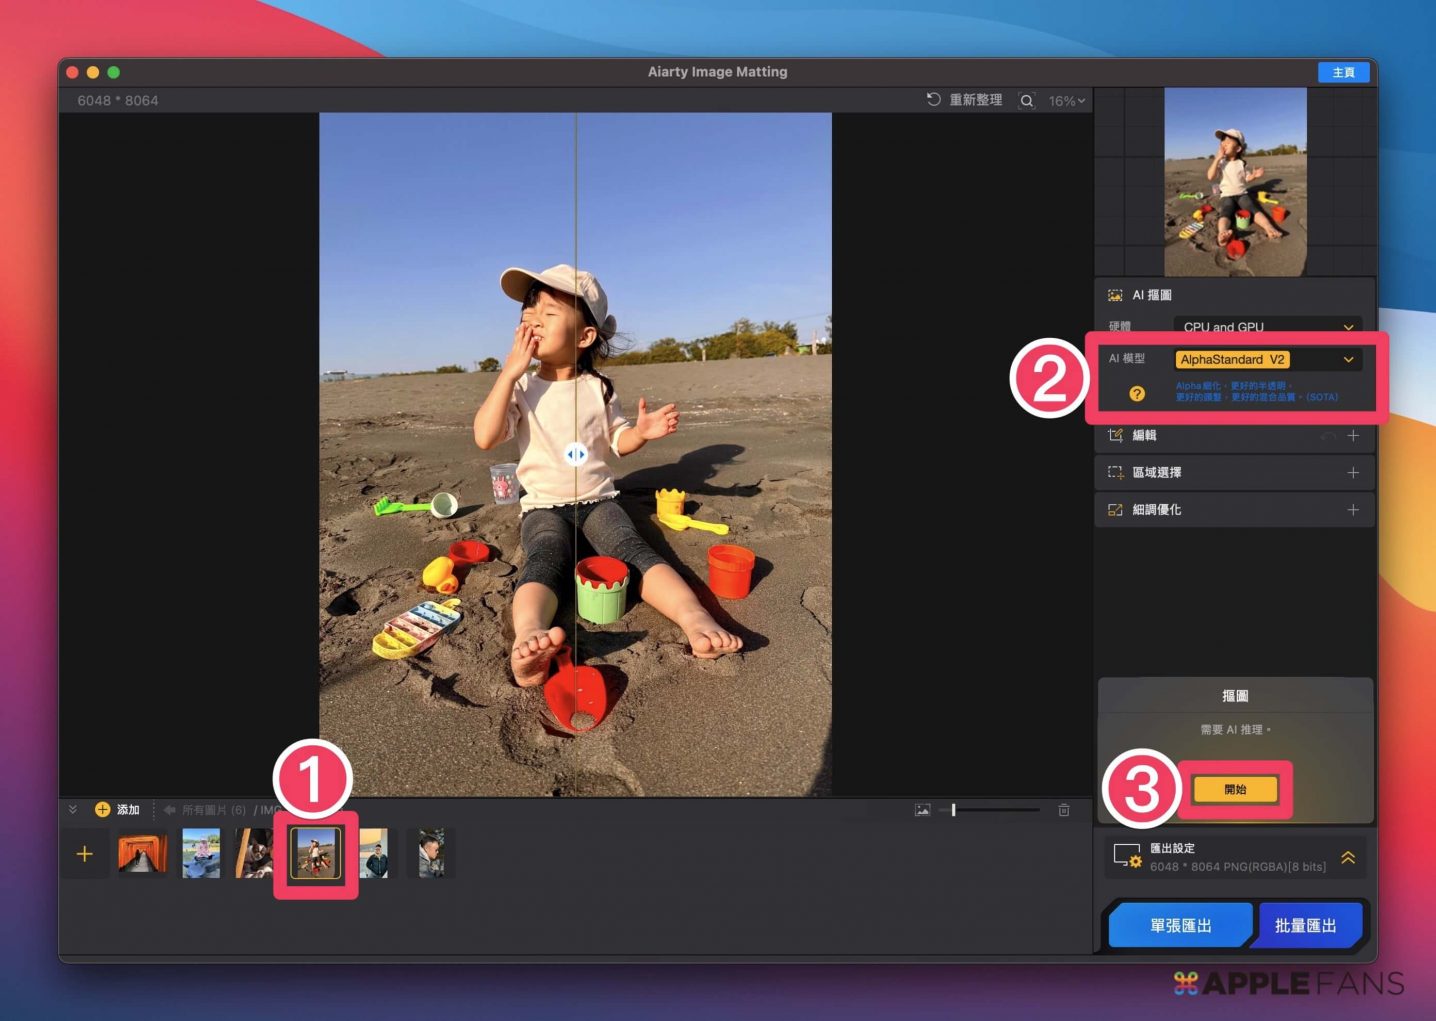The width and height of the screenshot is (1436, 1021).
Task: Expand the 細調優化 refinement section
Action: click(1353, 510)
